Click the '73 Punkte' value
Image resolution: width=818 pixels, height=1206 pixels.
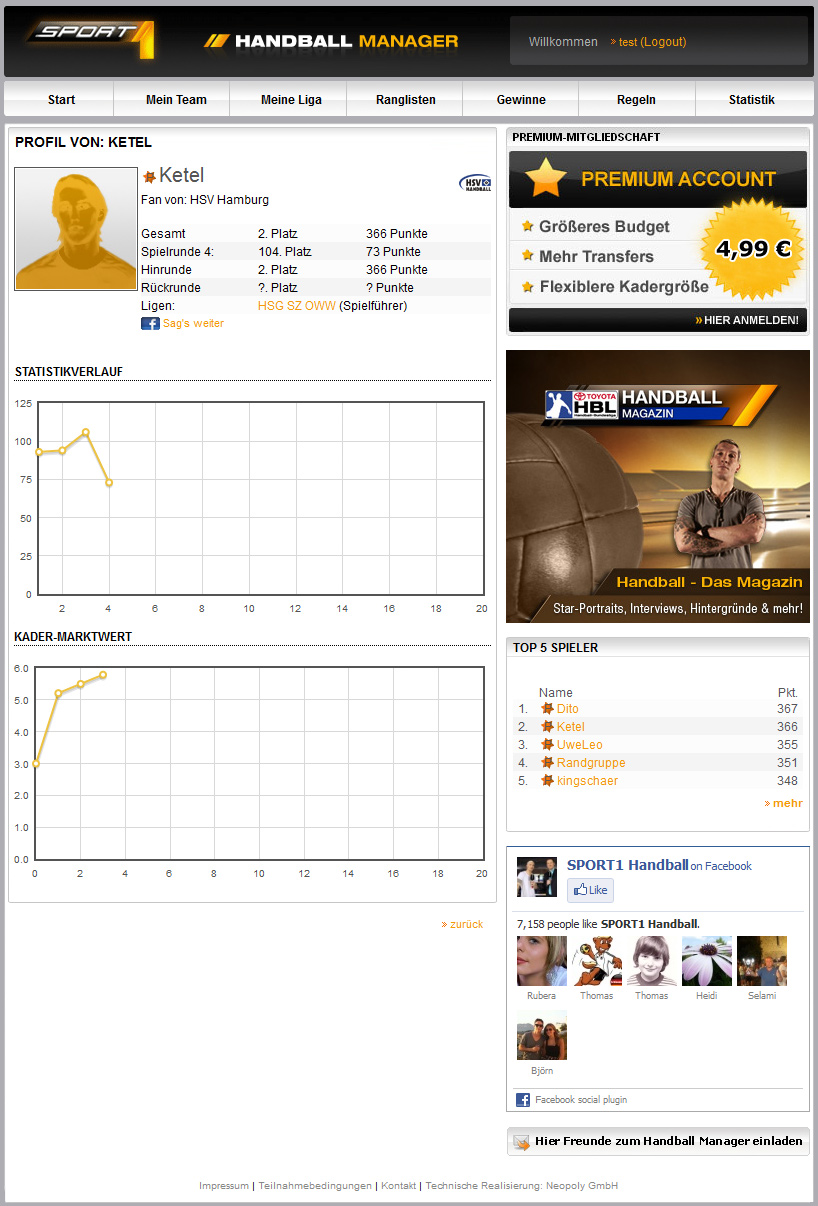393,252
